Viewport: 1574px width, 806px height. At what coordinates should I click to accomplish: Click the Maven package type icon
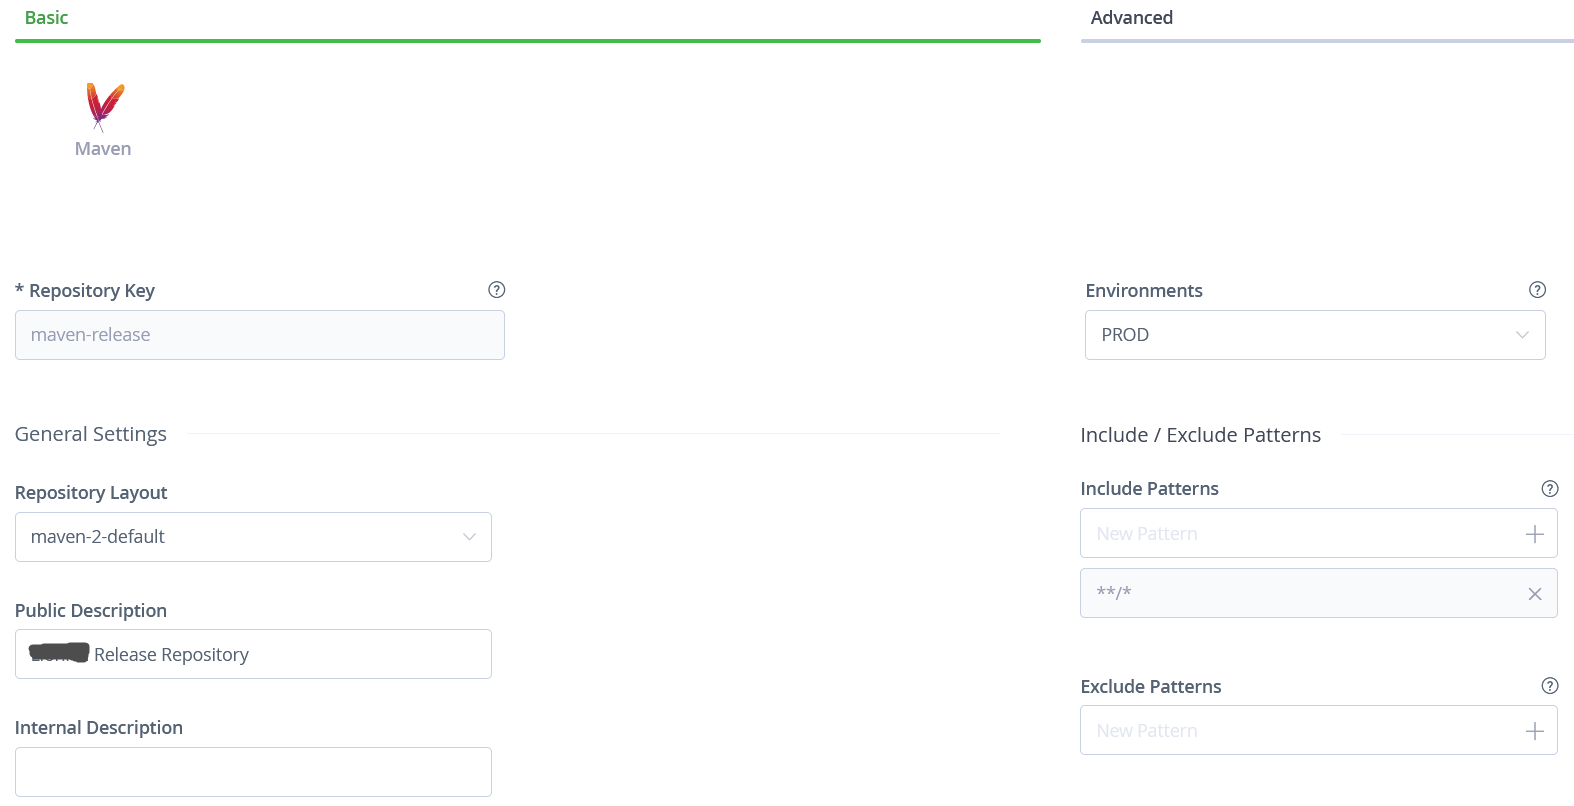104,108
